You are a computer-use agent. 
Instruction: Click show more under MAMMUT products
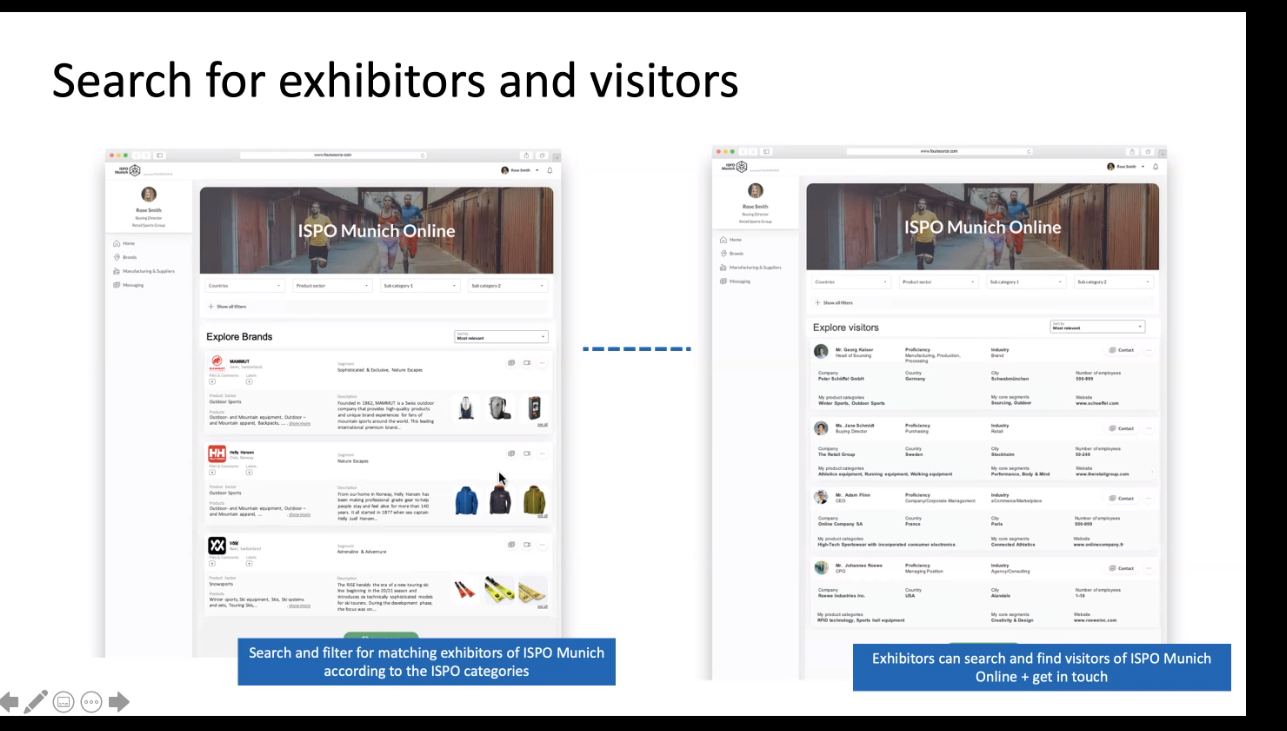(299, 424)
